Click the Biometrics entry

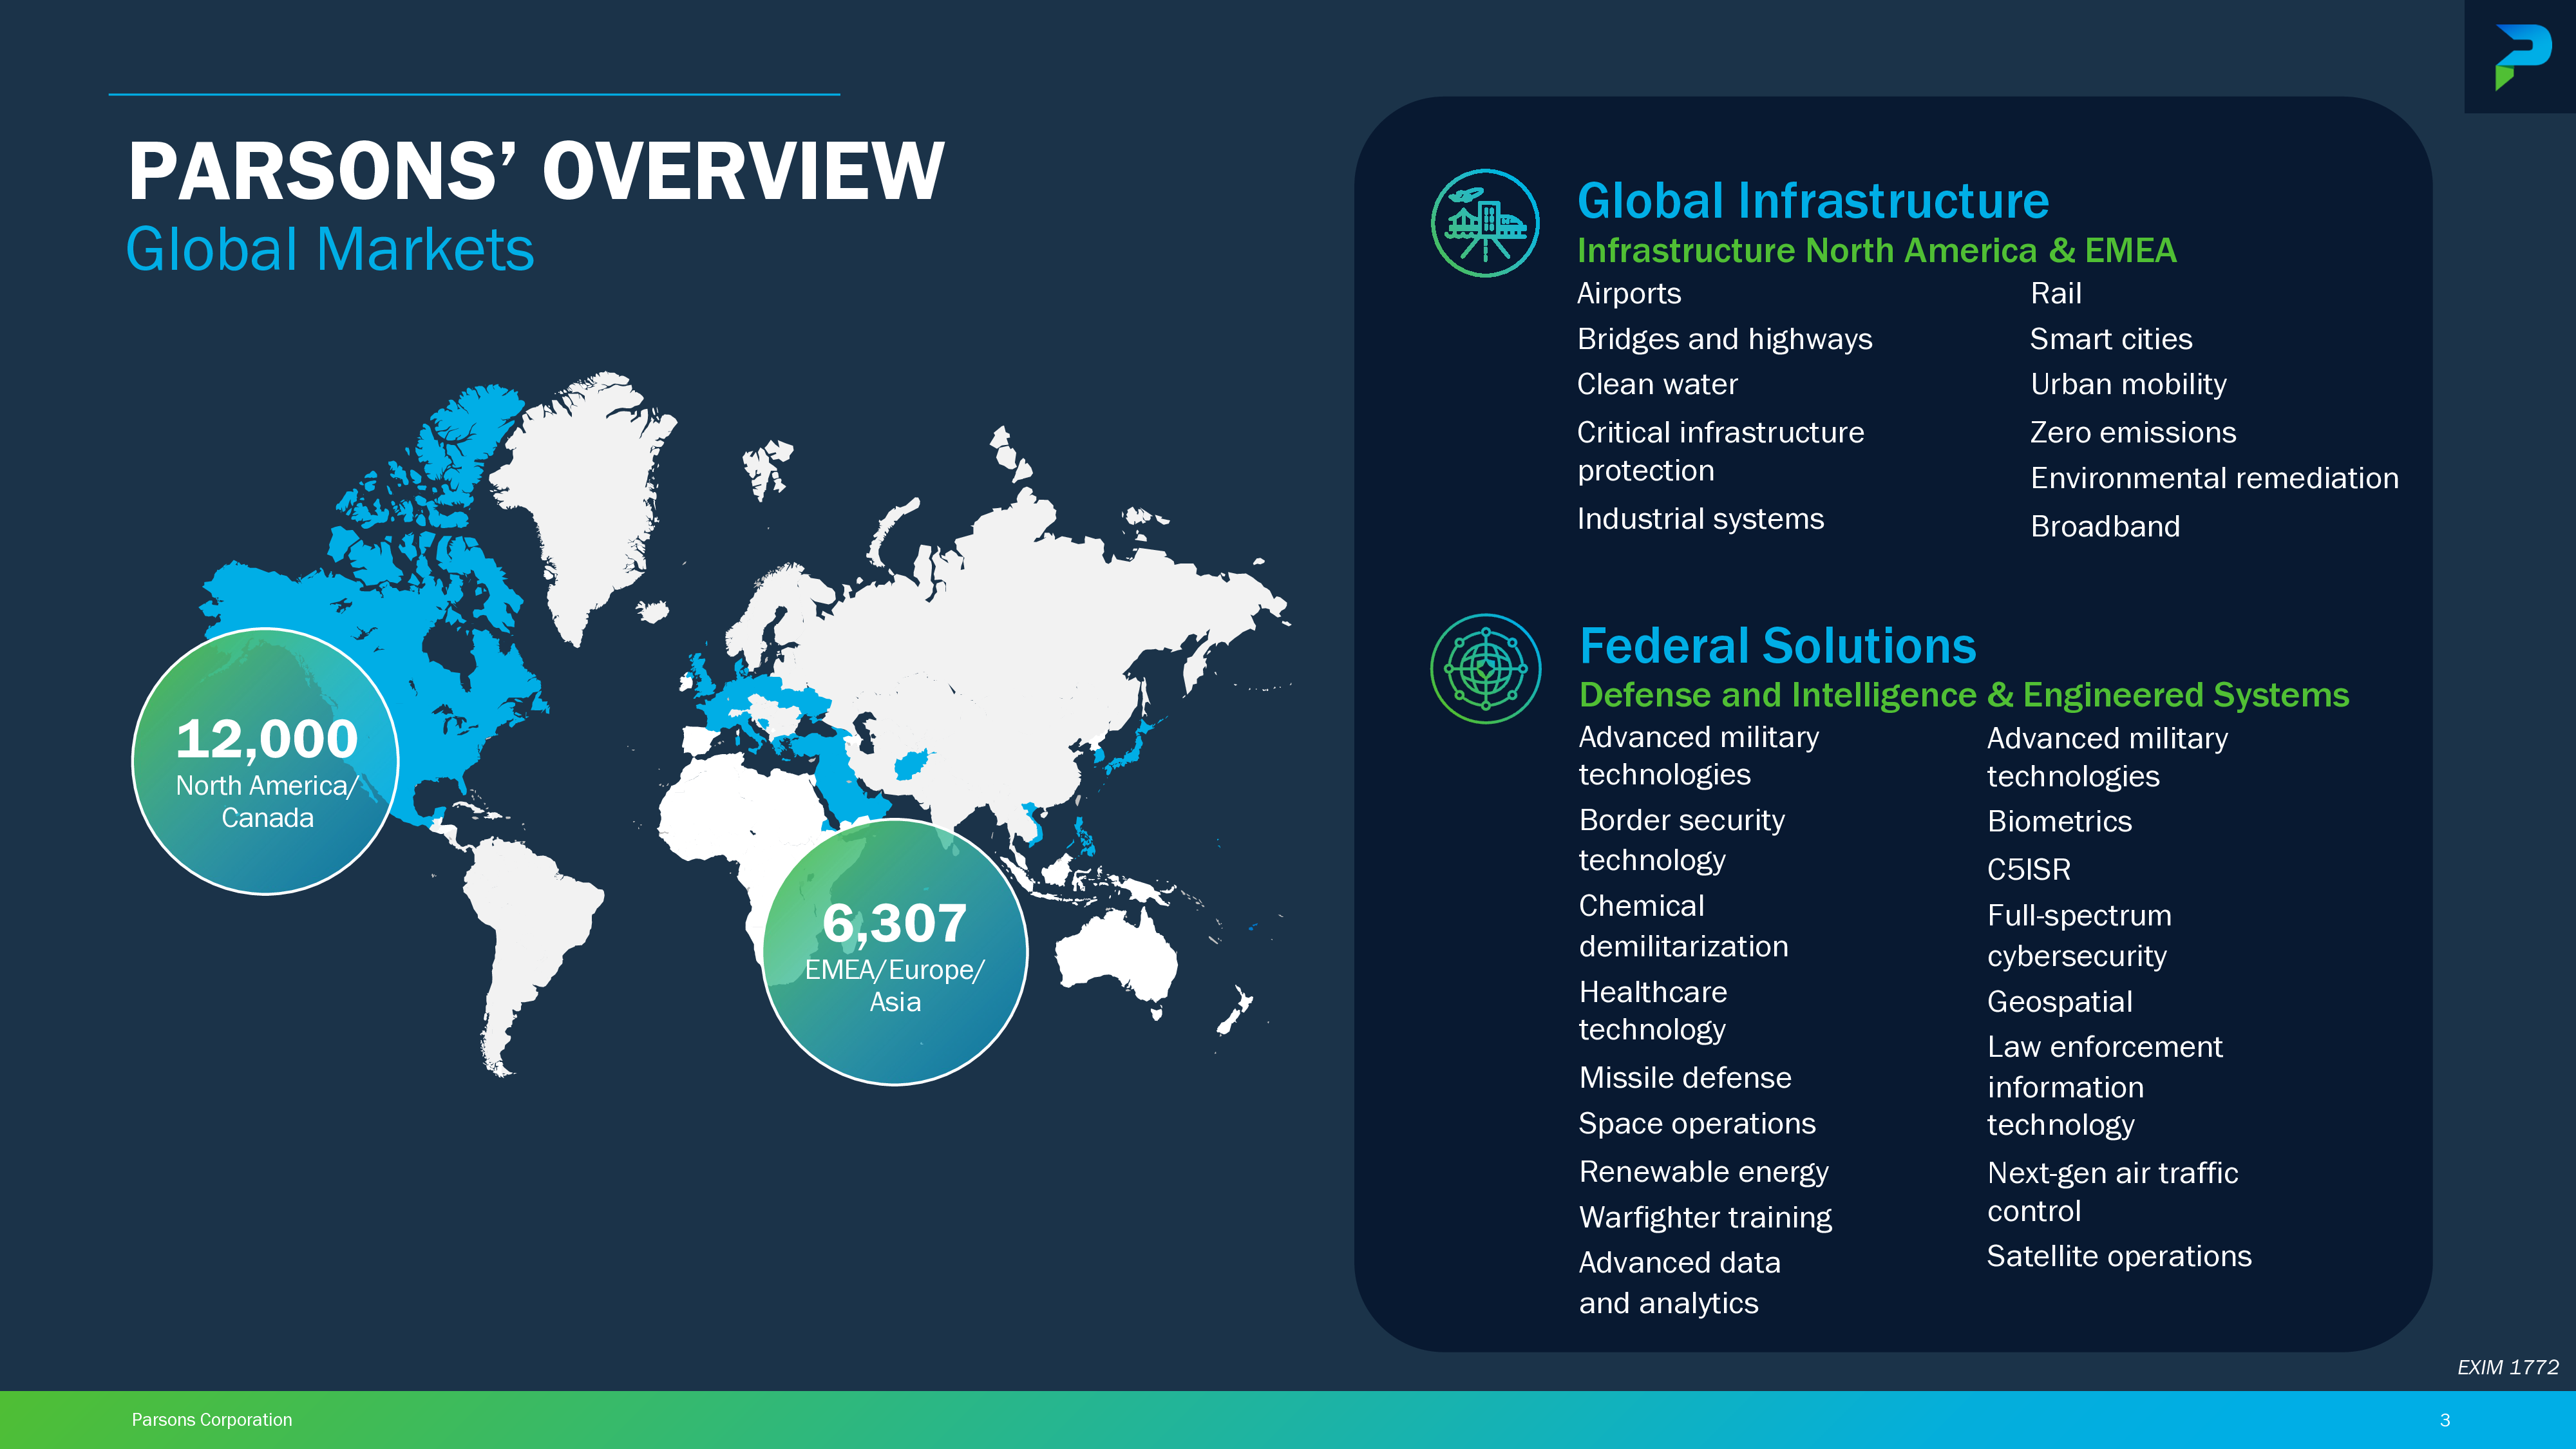click(x=2059, y=821)
